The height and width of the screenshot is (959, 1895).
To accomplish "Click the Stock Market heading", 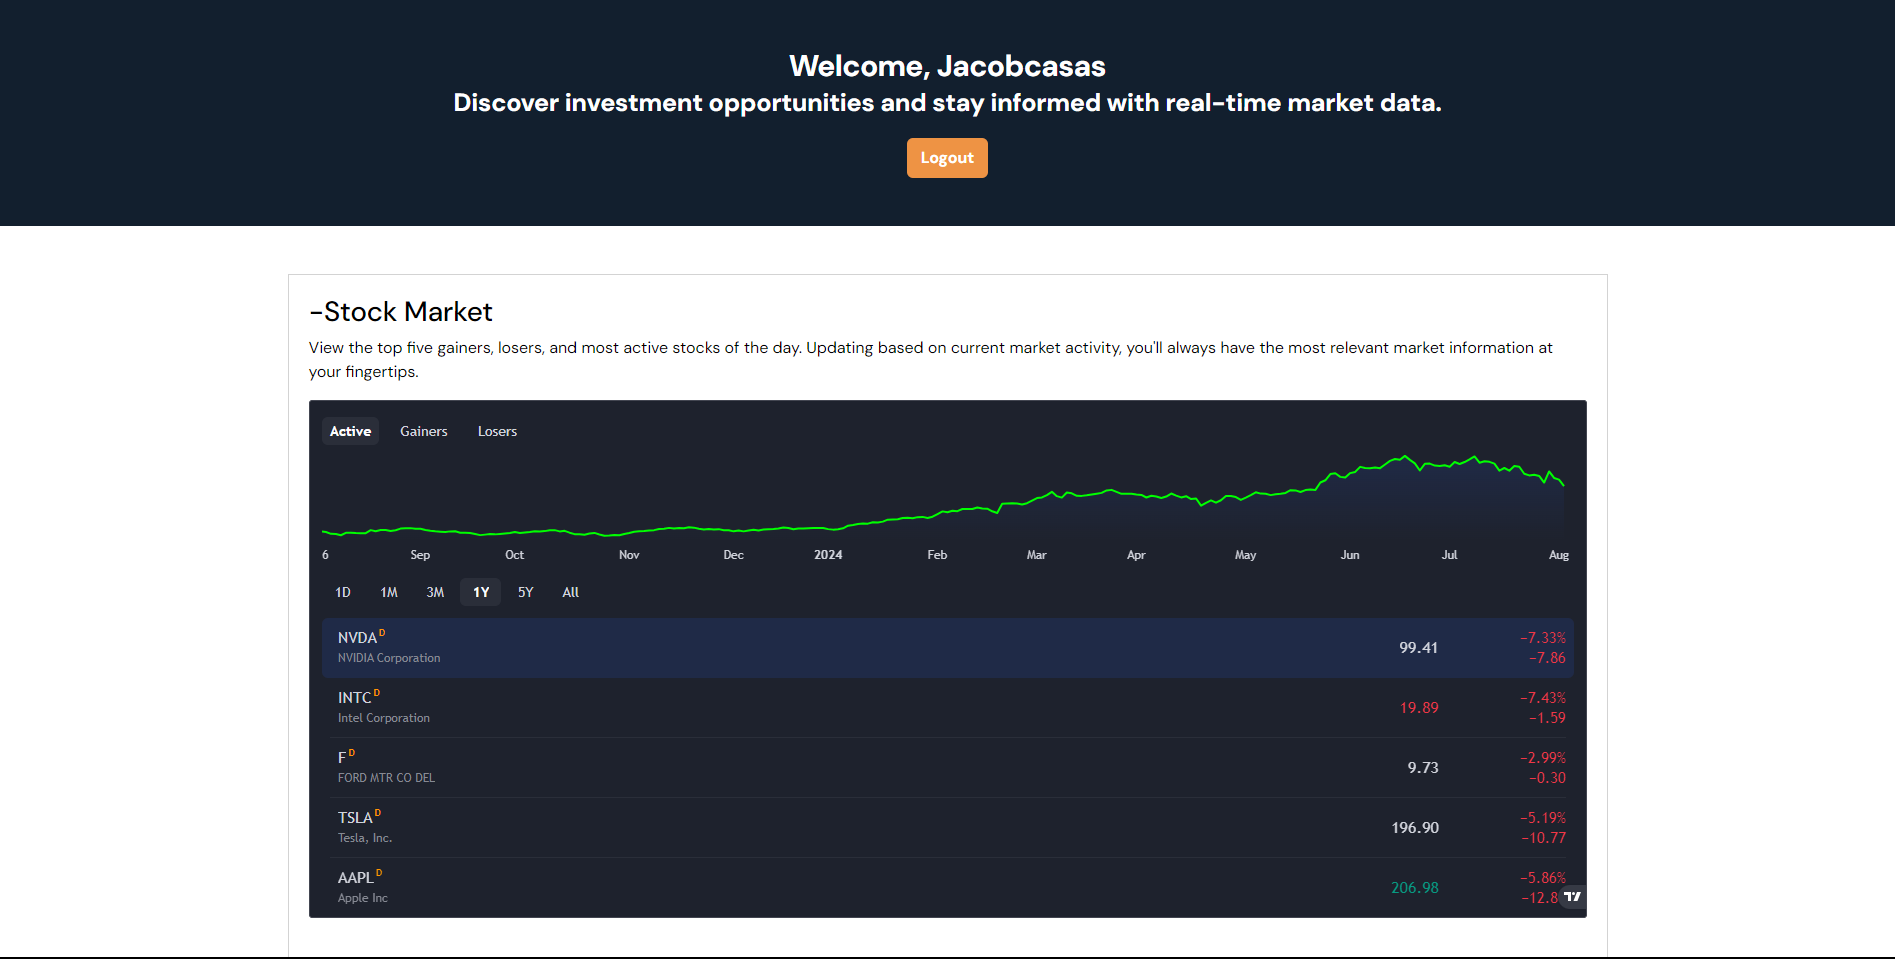I will coord(401,312).
